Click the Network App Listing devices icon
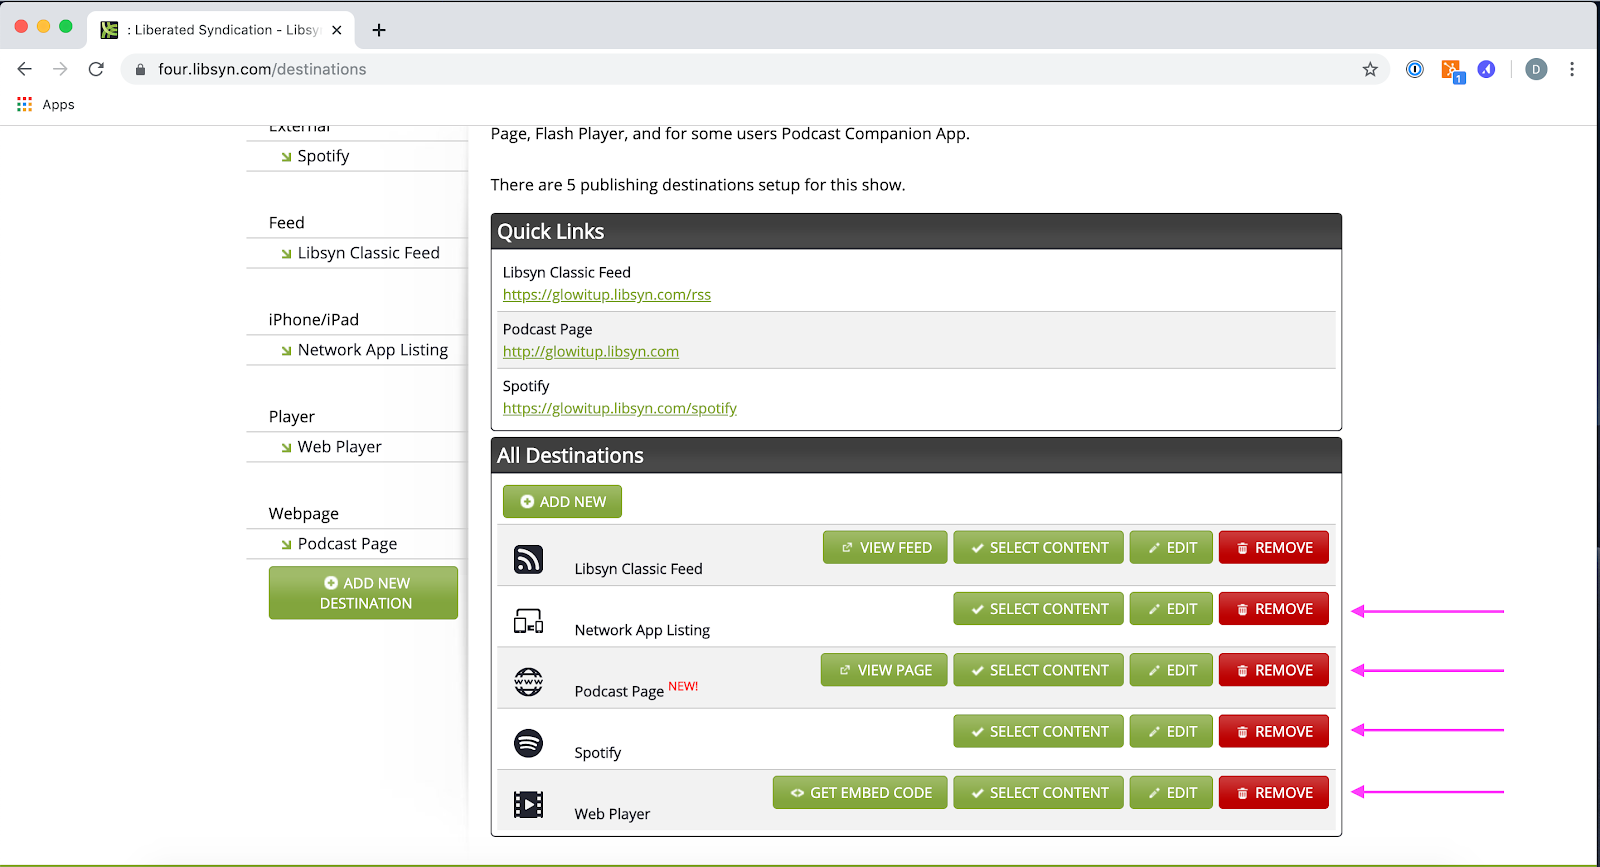This screenshot has width=1600, height=867. 528,621
